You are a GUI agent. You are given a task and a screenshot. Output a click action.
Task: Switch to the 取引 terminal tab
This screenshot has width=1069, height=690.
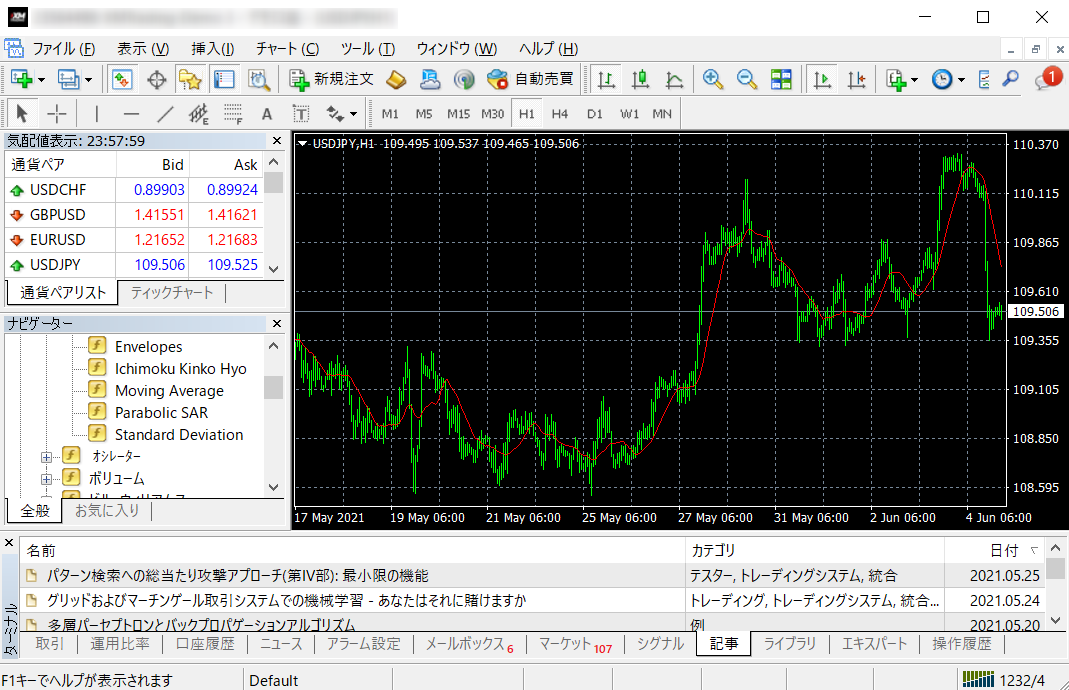tap(49, 644)
